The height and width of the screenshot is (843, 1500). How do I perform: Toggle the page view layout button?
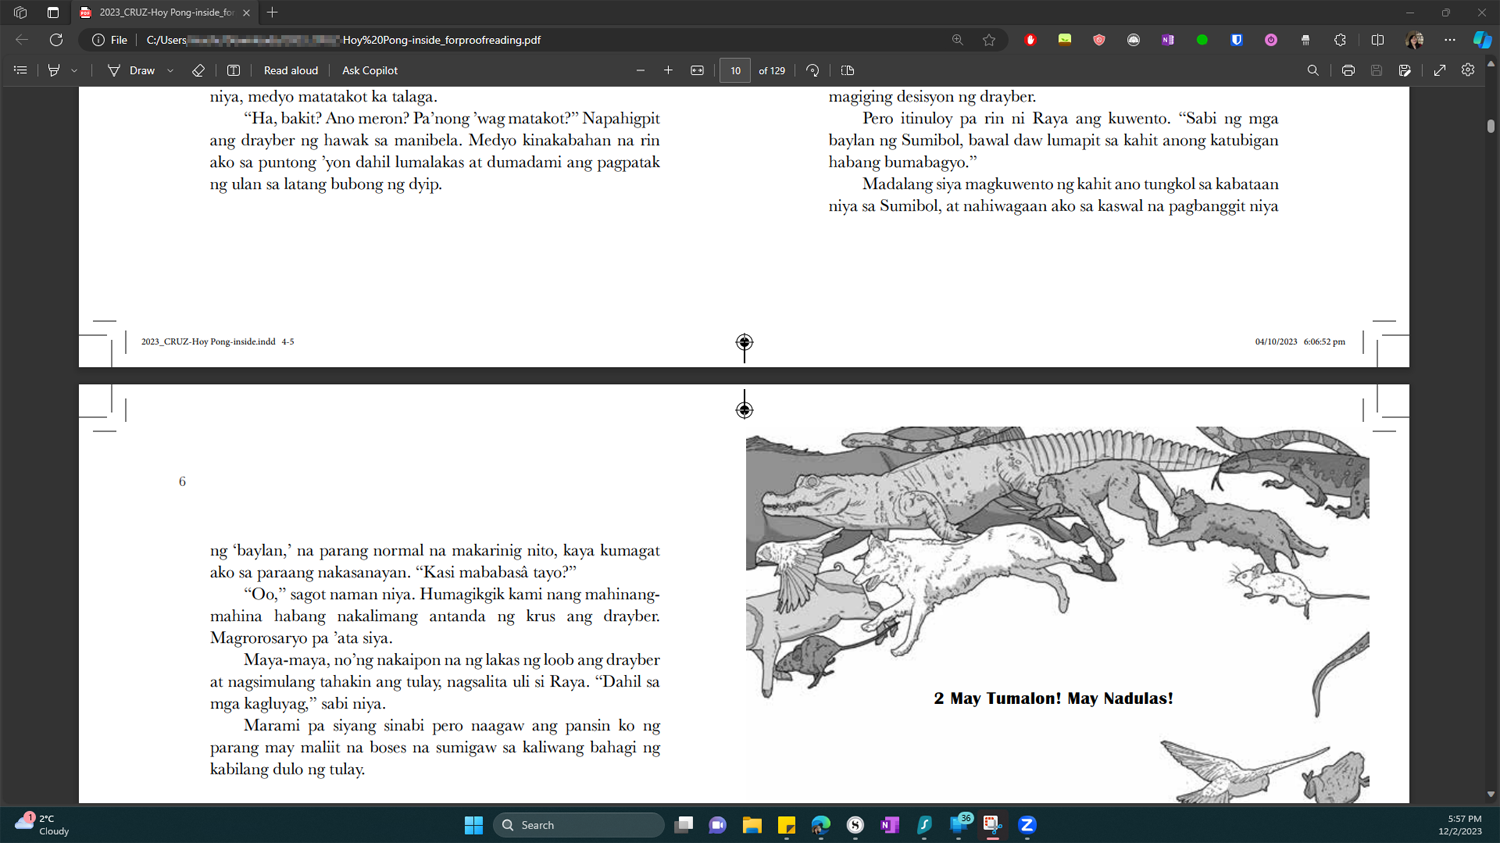click(x=847, y=71)
